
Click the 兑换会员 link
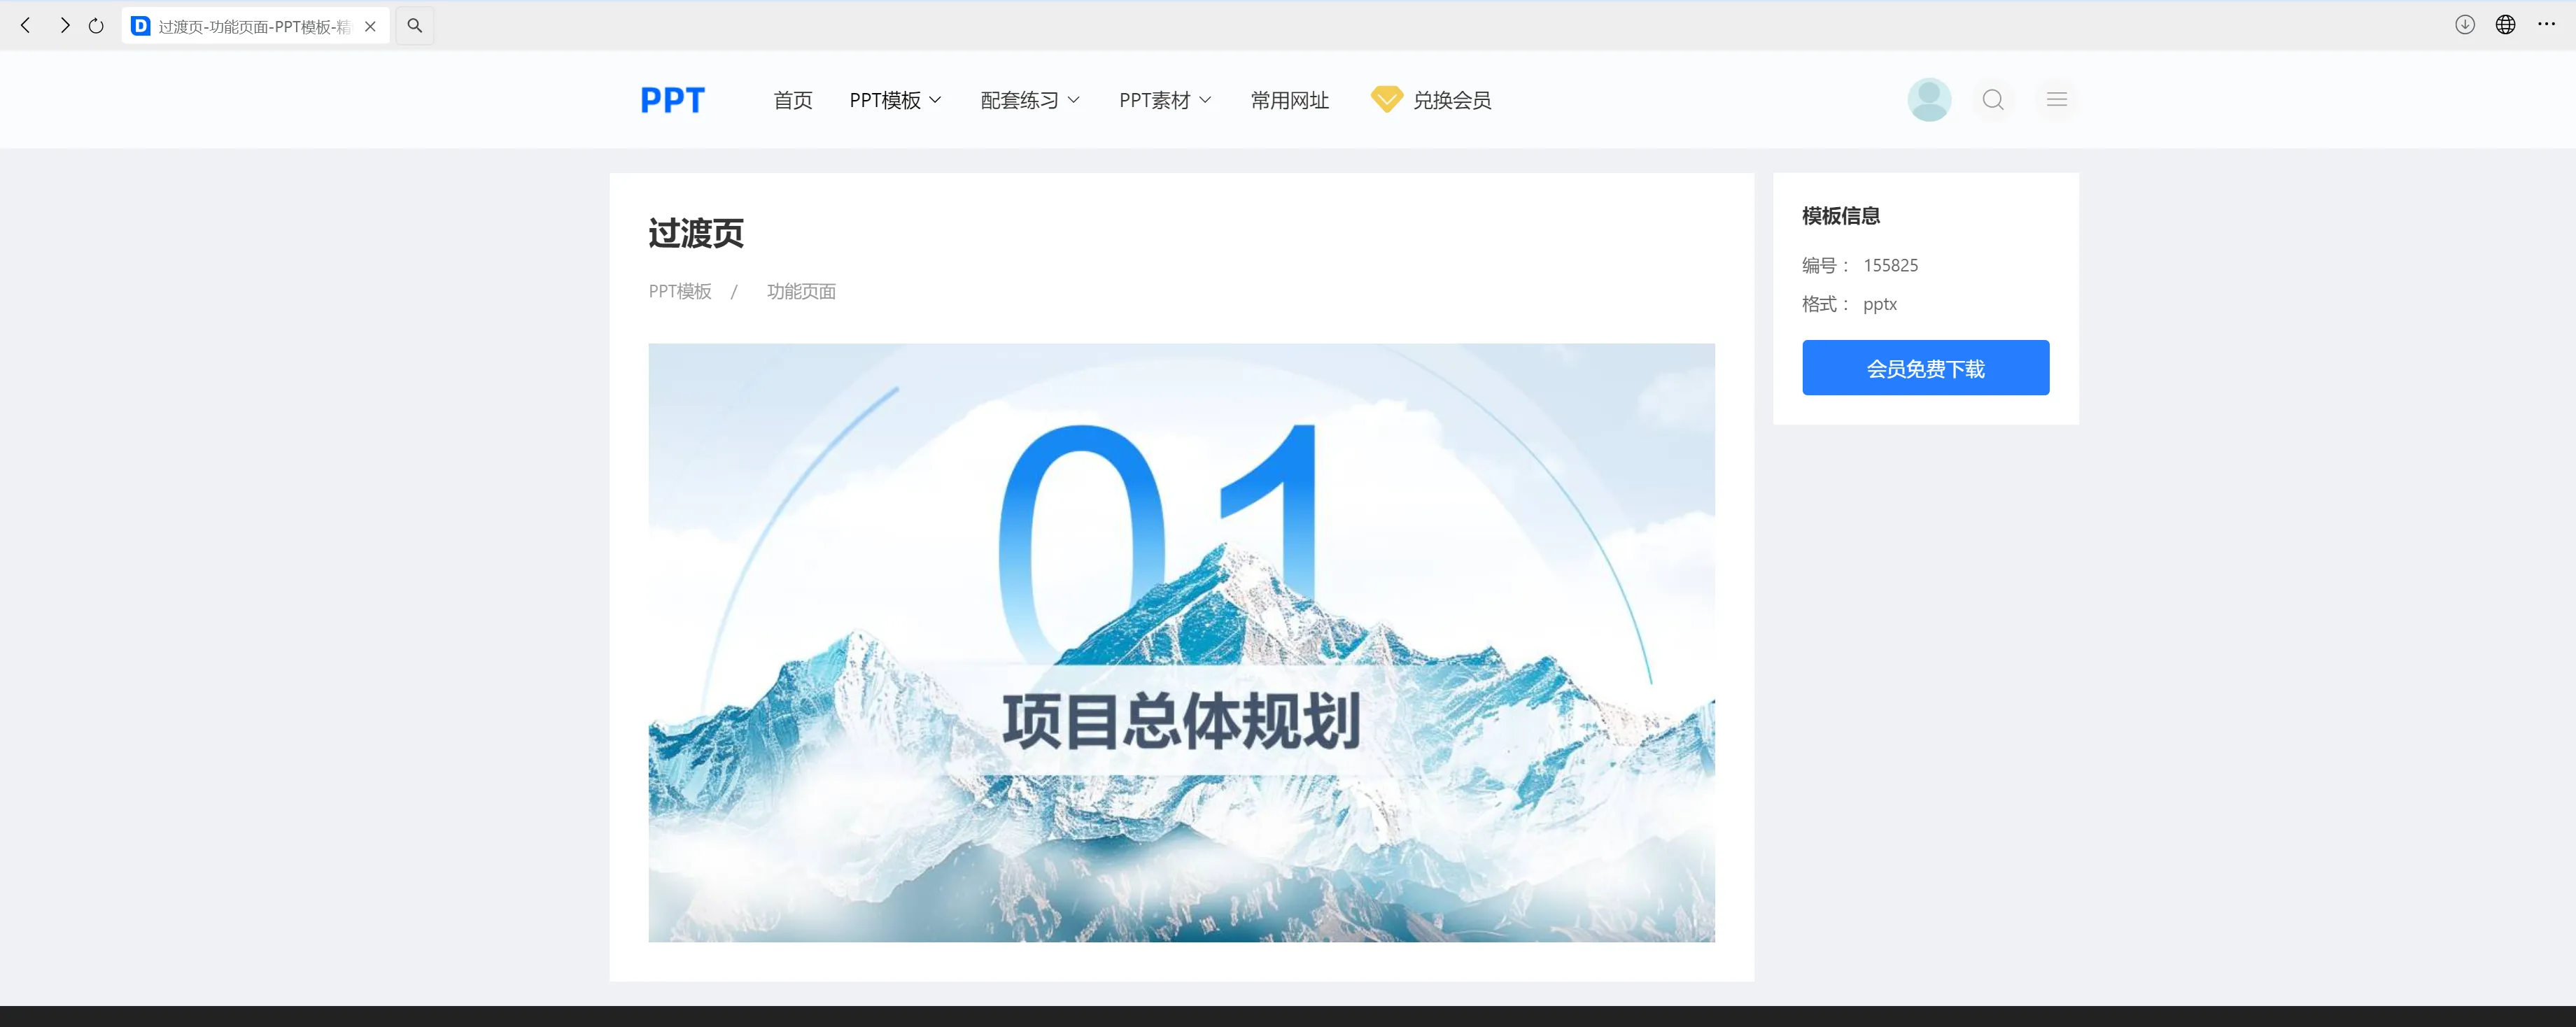pos(1432,100)
